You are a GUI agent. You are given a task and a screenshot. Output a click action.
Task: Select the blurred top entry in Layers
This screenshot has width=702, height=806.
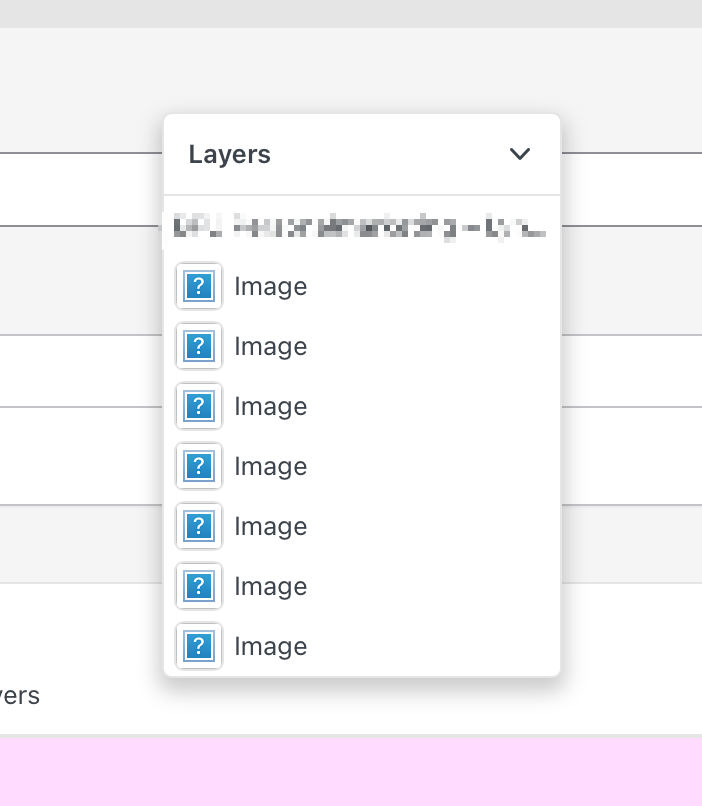pyautogui.click(x=360, y=227)
